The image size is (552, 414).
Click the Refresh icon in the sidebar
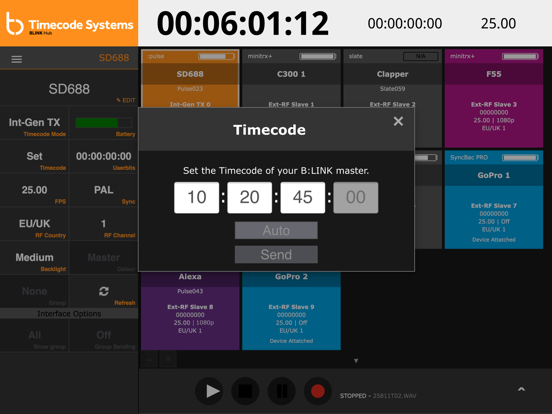tap(104, 291)
